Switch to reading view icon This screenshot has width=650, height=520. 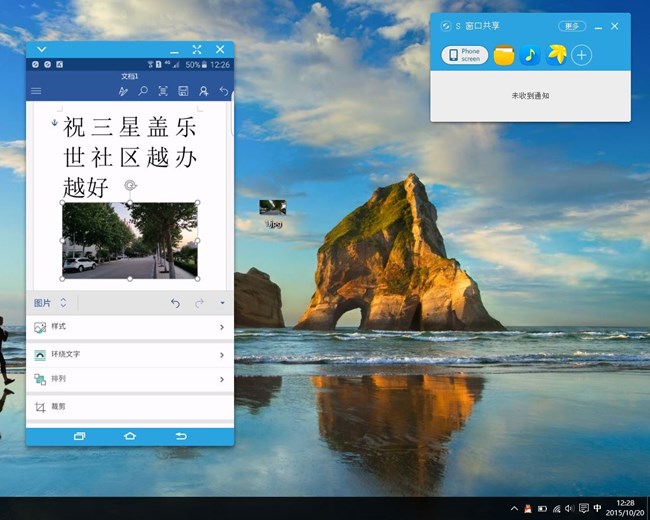click(x=163, y=91)
